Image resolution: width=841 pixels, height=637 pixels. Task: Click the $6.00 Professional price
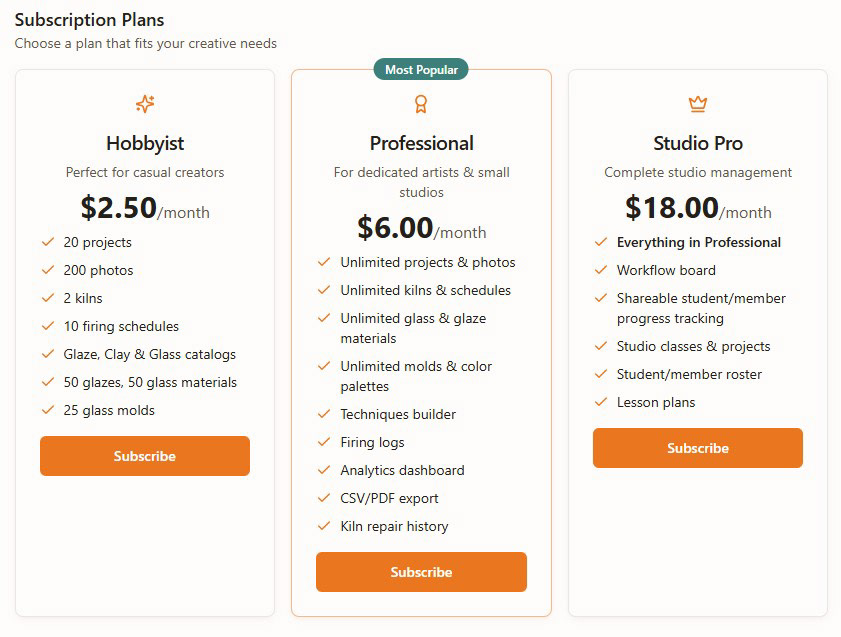(396, 228)
